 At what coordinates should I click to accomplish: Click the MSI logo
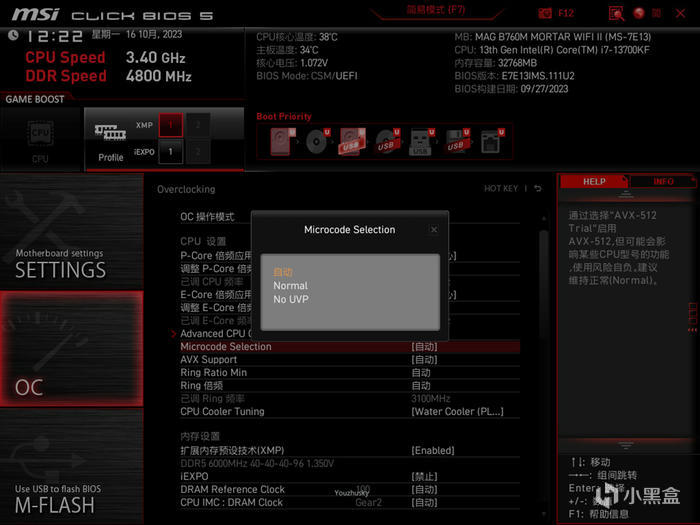tap(35, 14)
